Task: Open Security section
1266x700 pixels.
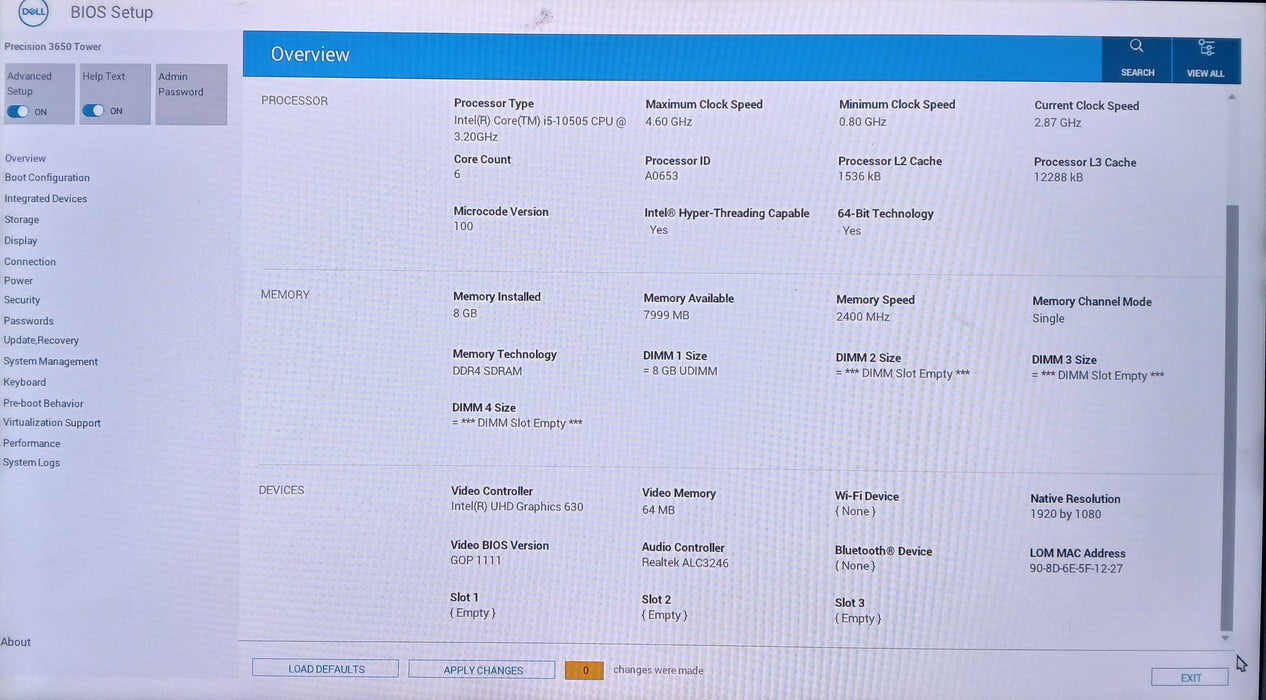Action: pos(22,300)
